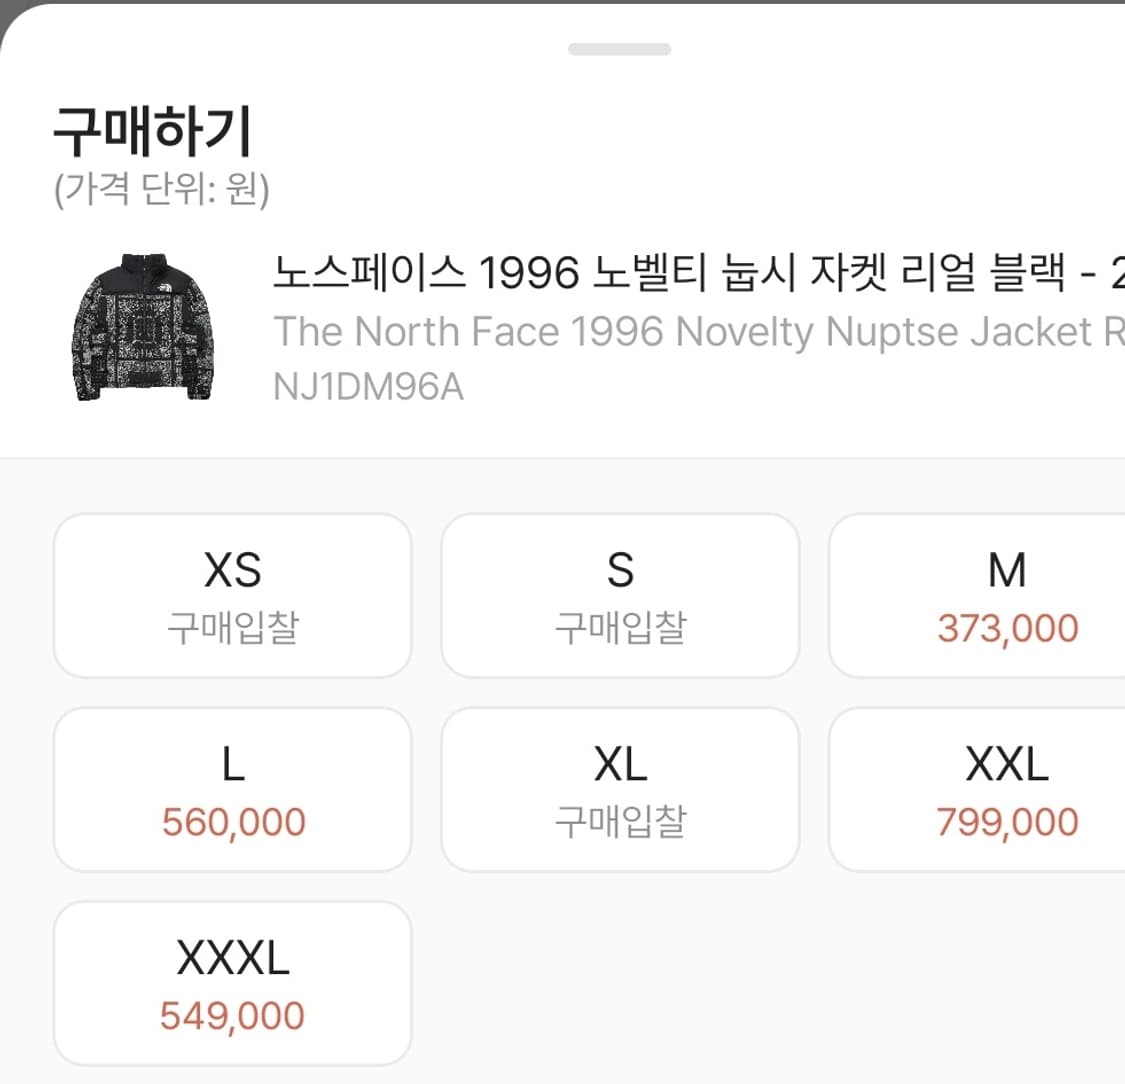Select size L priced 560,000 won
Image resolution: width=1125 pixels, height=1084 pixels.
pos(232,788)
